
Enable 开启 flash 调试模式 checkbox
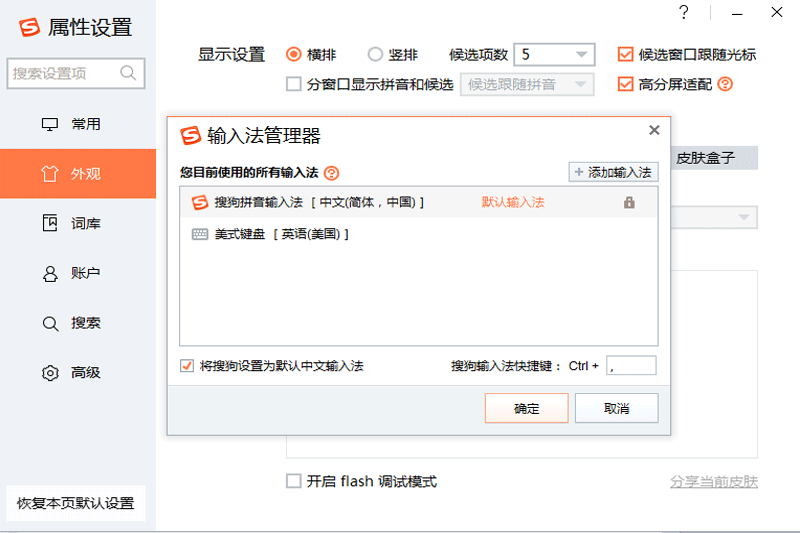click(x=293, y=481)
